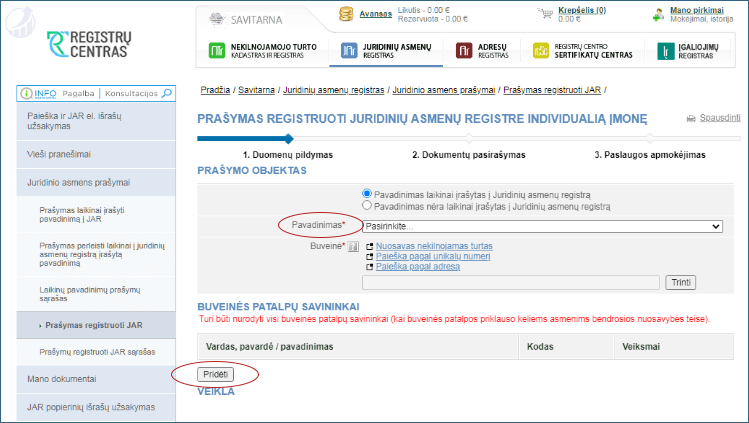This screenshot has height=423, width=749.
Task: Open the Savitarna tab
Action: [x=246, y=20]
